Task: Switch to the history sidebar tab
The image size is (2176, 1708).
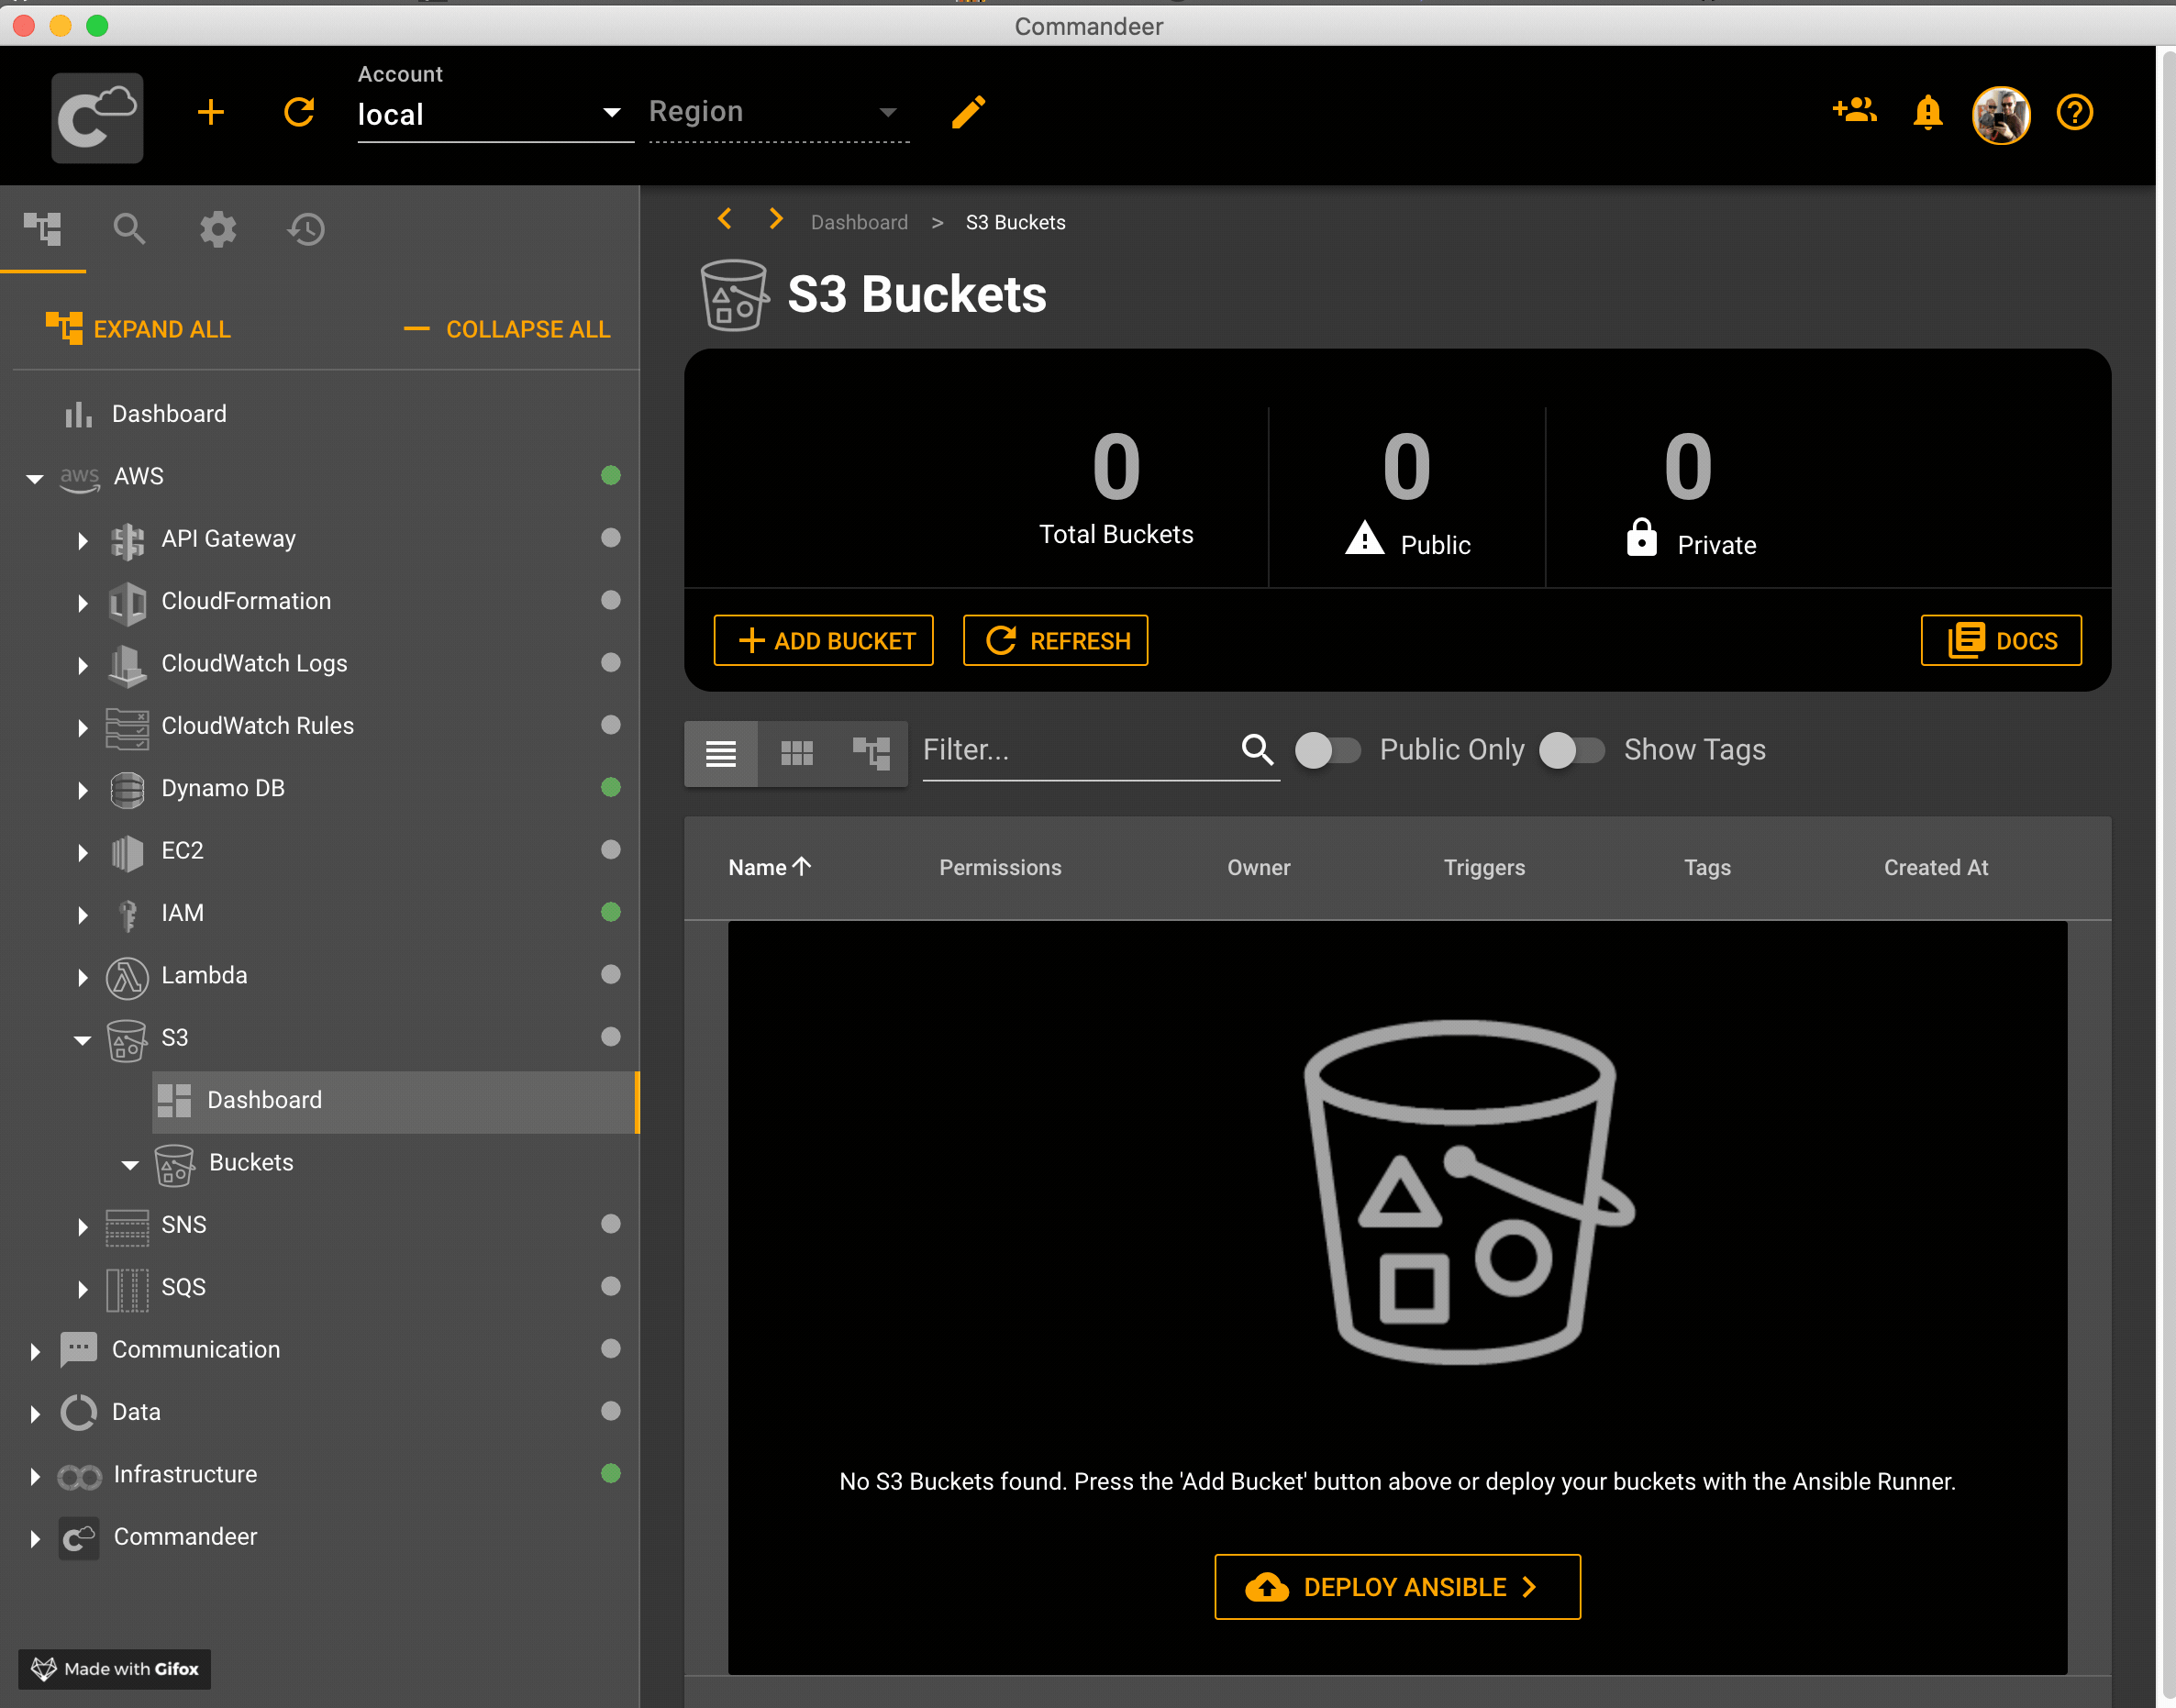Action: [306, 229]
